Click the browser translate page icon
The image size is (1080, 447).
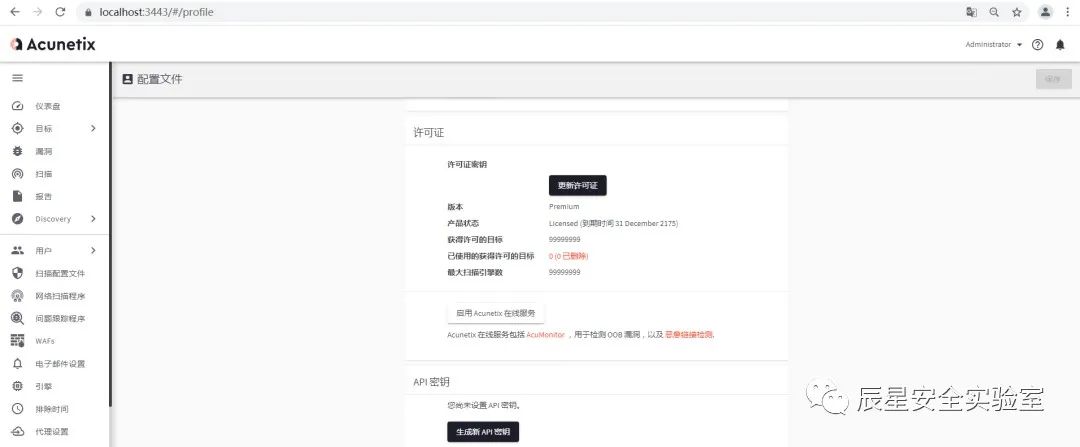[x=971, y=12]
